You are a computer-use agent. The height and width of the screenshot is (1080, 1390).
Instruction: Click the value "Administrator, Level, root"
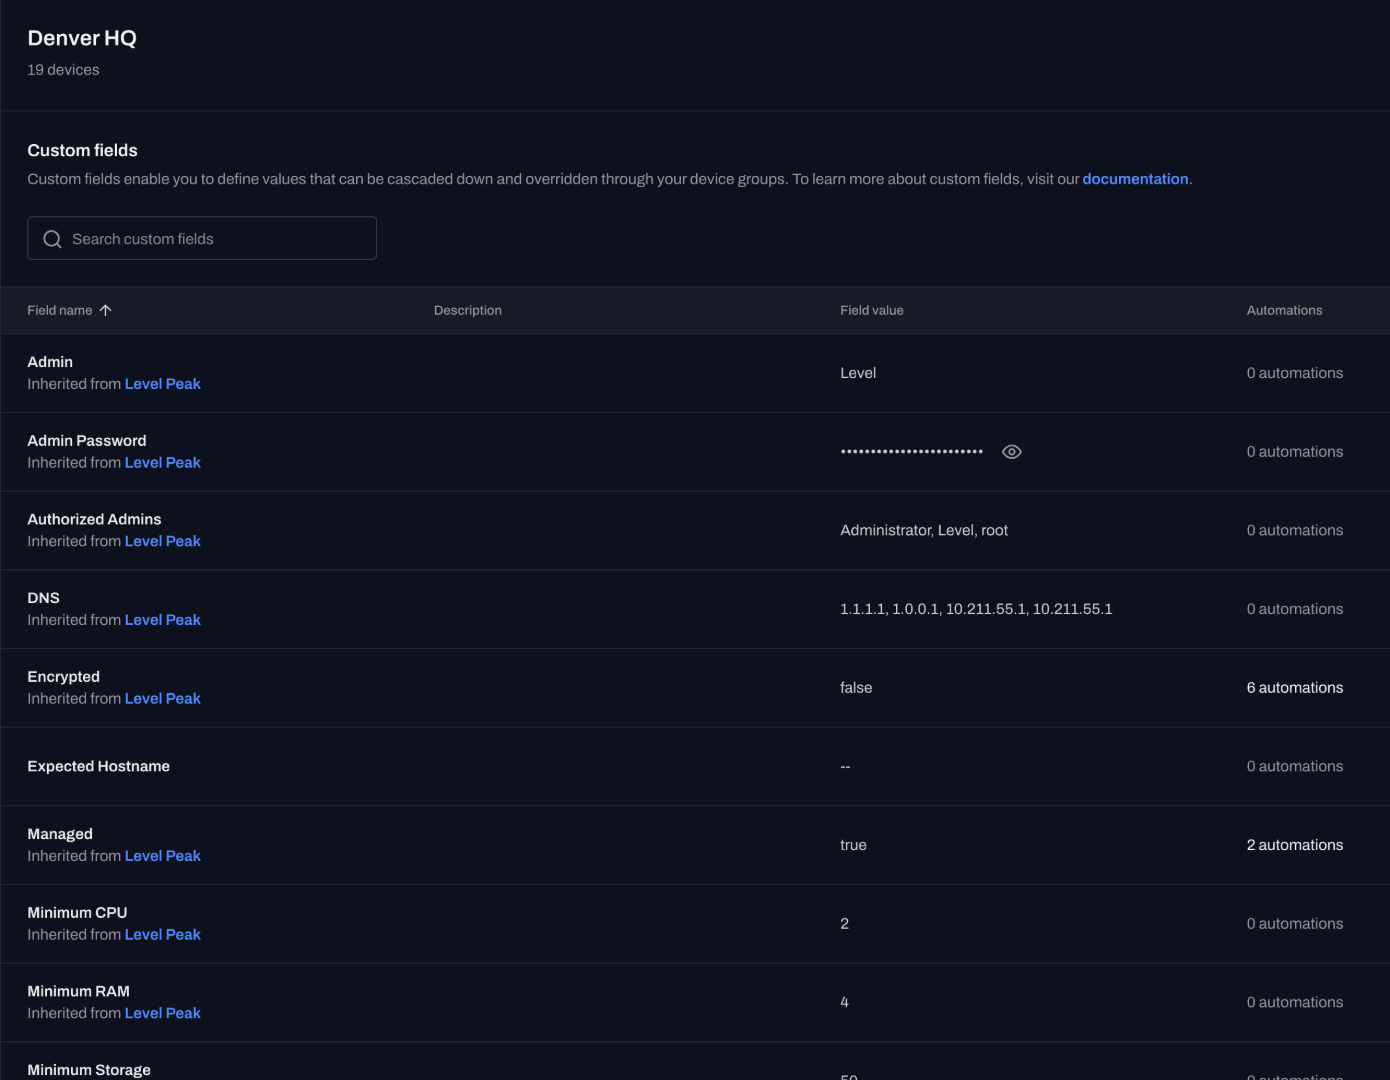(924, 530)
